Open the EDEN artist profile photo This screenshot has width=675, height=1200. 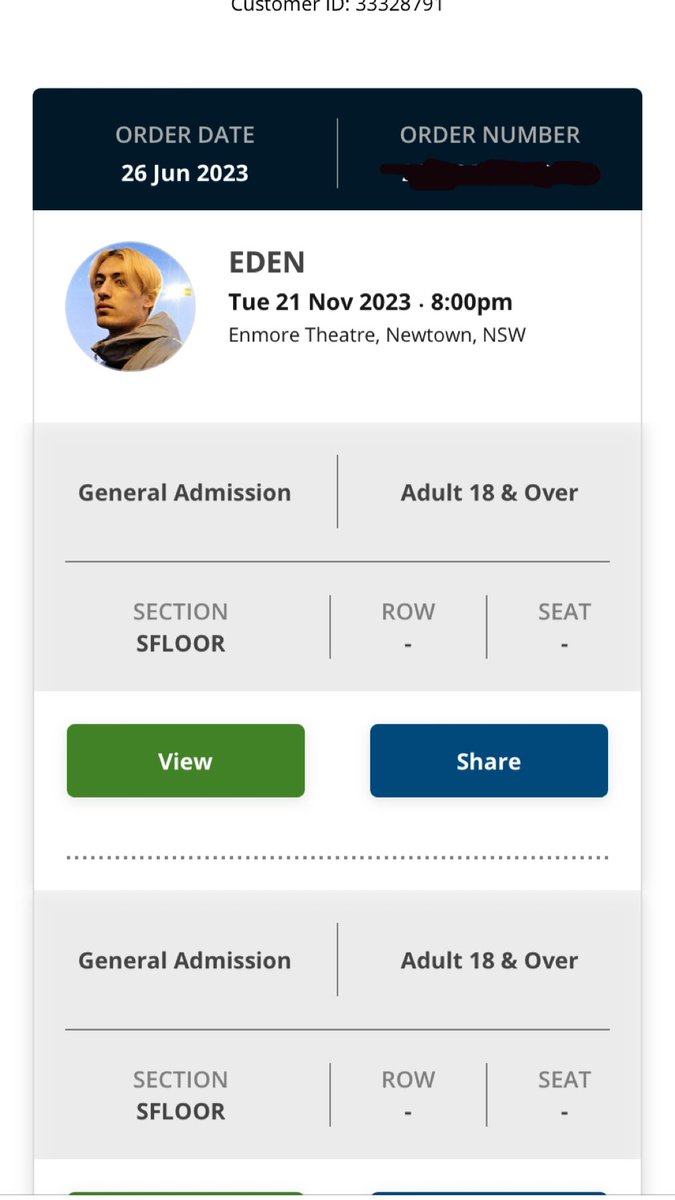coord(130,307)
